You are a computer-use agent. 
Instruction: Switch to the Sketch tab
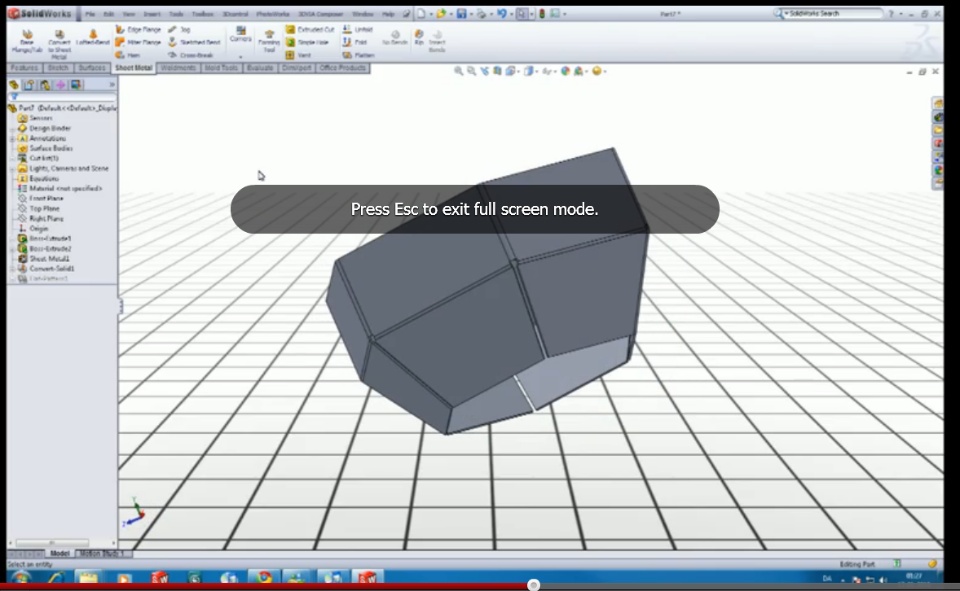coord(58,68)
